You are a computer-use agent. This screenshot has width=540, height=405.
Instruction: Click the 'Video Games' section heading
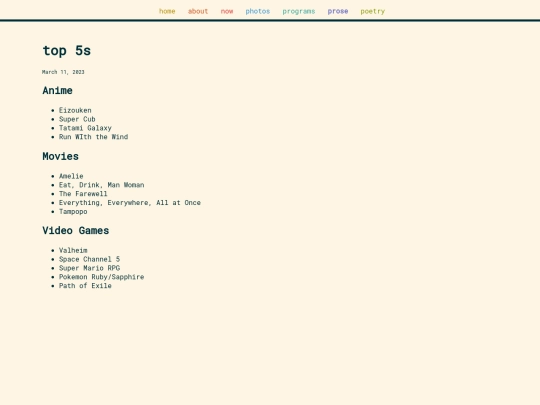pos(76,231)
